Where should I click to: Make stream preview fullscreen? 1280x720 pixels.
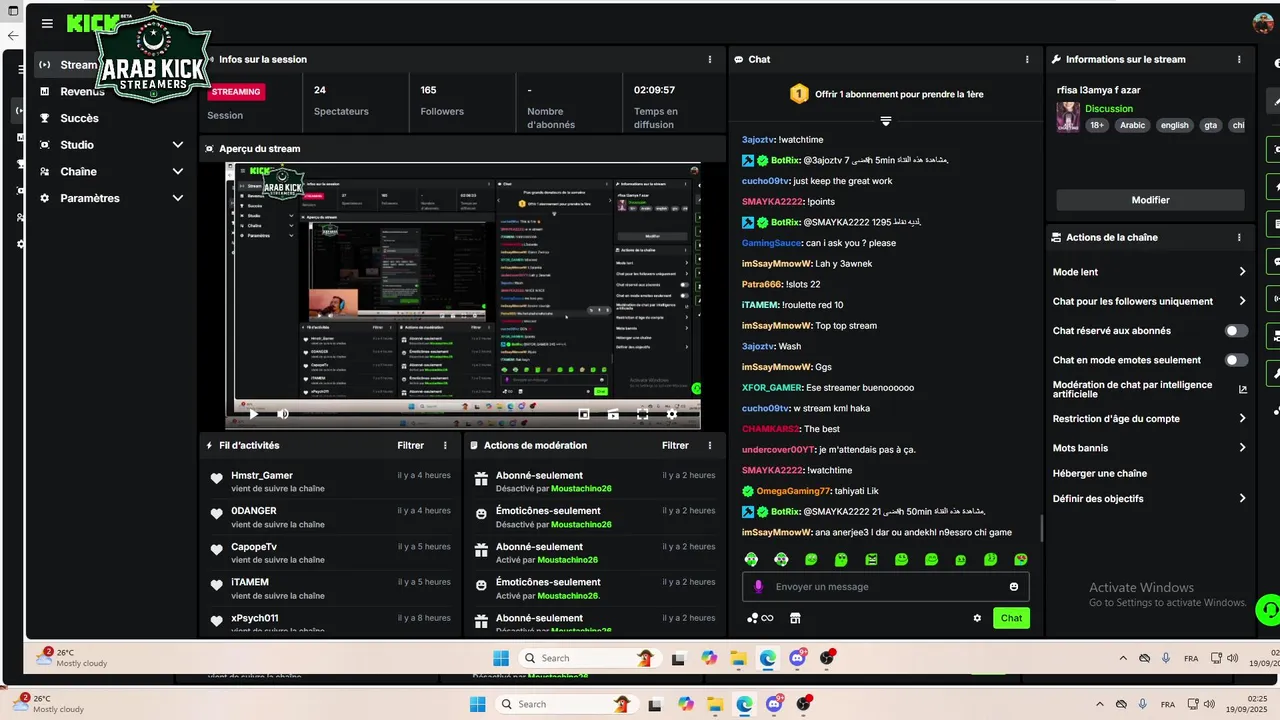pyautogui.click(x=642, y=414)
